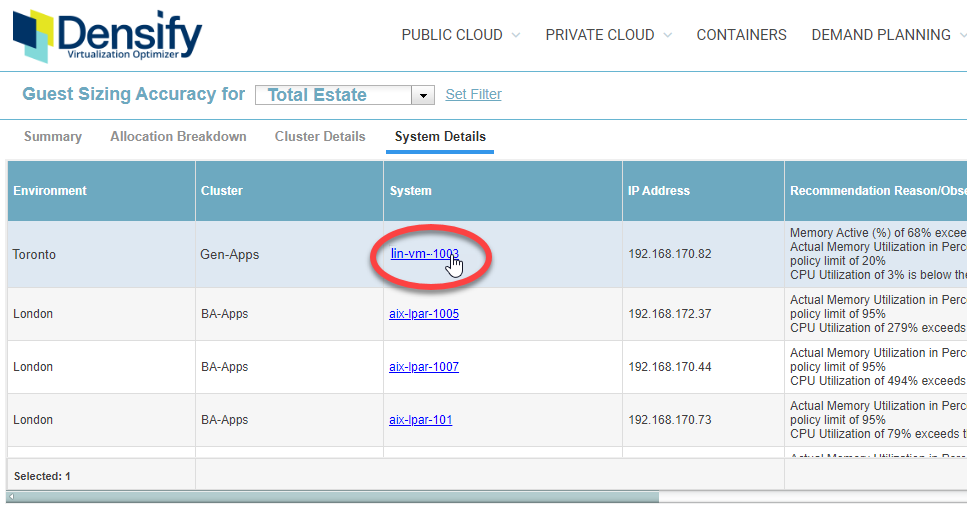Click the Densify logo

[x=107, y=36]
